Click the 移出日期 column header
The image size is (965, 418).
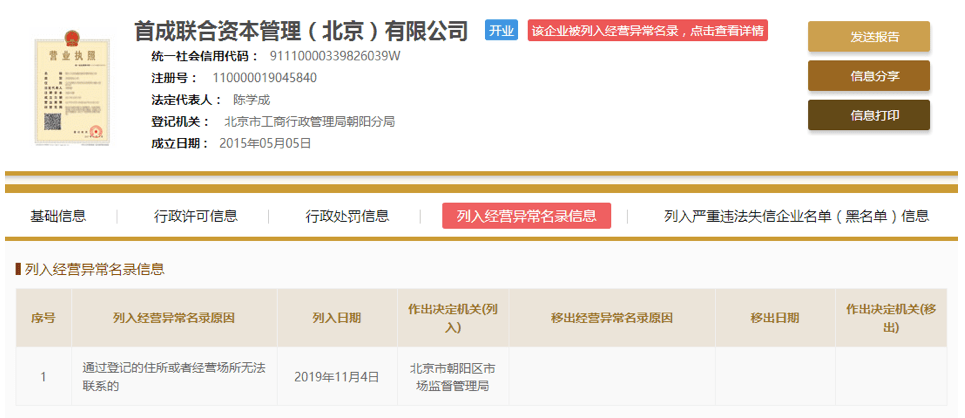click(x=775, y=318)
